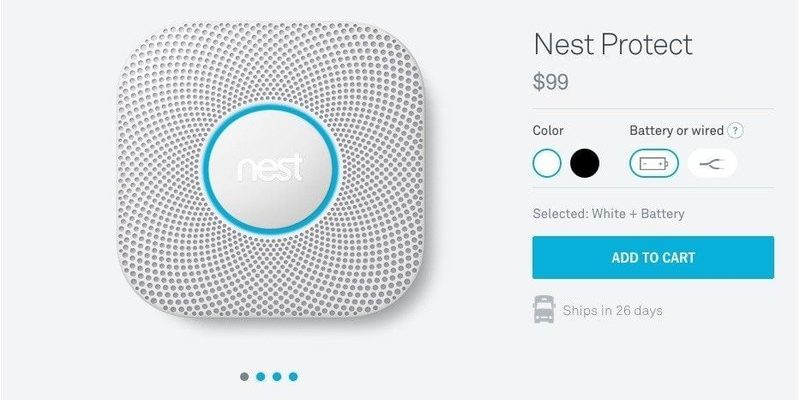Viewport: 800px width, 400px height.
Task: Jump to the last carousel dot
Action: [293, 377]
